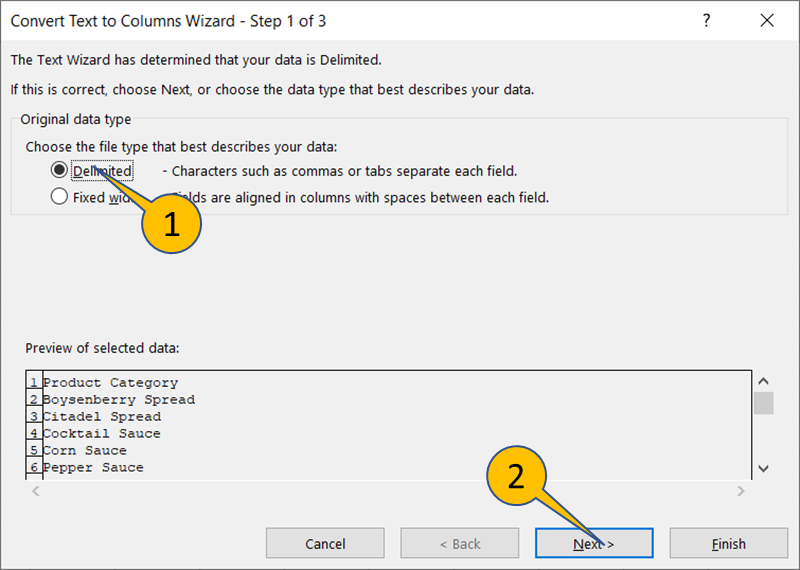800x570 pixels.
Task: Click the preview scroll up arrow
Action: pyautogui.click(x=764, y=382)
